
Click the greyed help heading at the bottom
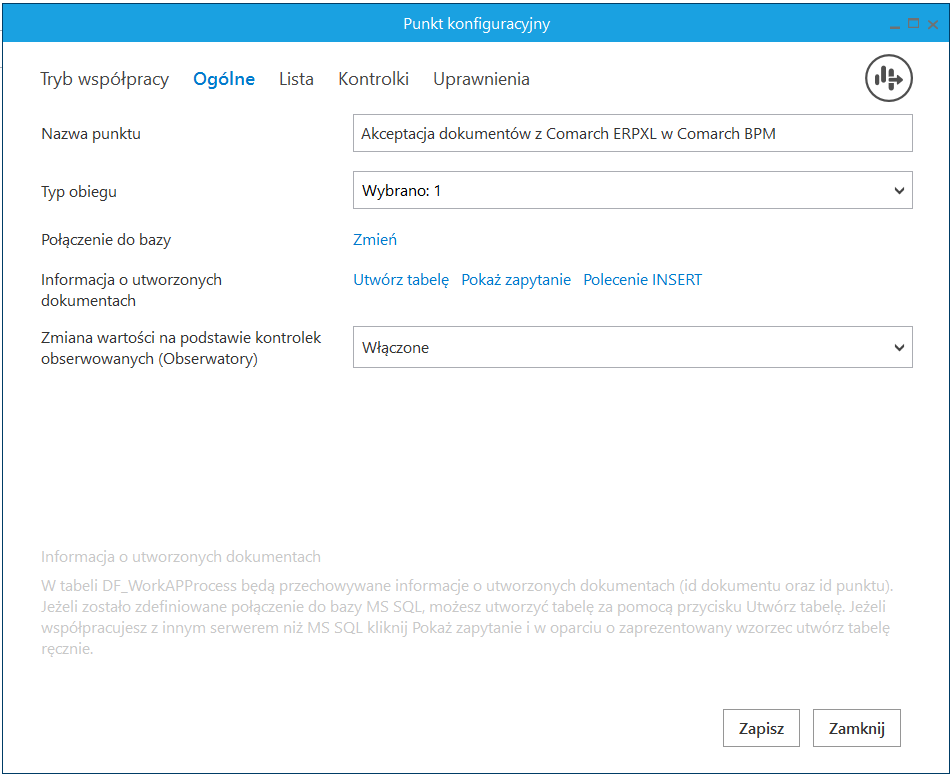(x=181, y=557)
